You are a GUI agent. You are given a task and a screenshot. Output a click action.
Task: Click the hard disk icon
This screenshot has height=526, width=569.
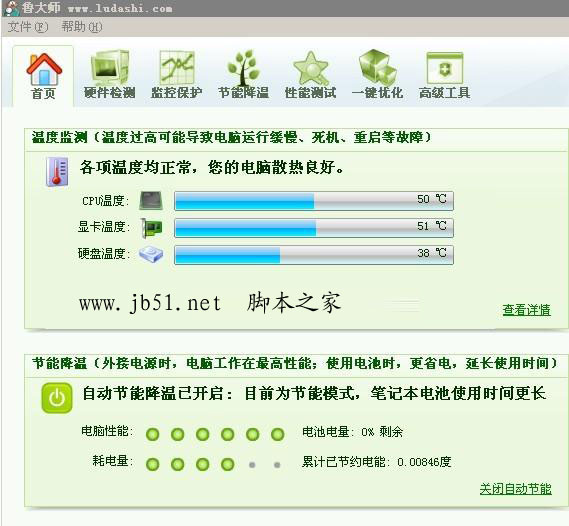coord(151,254)
